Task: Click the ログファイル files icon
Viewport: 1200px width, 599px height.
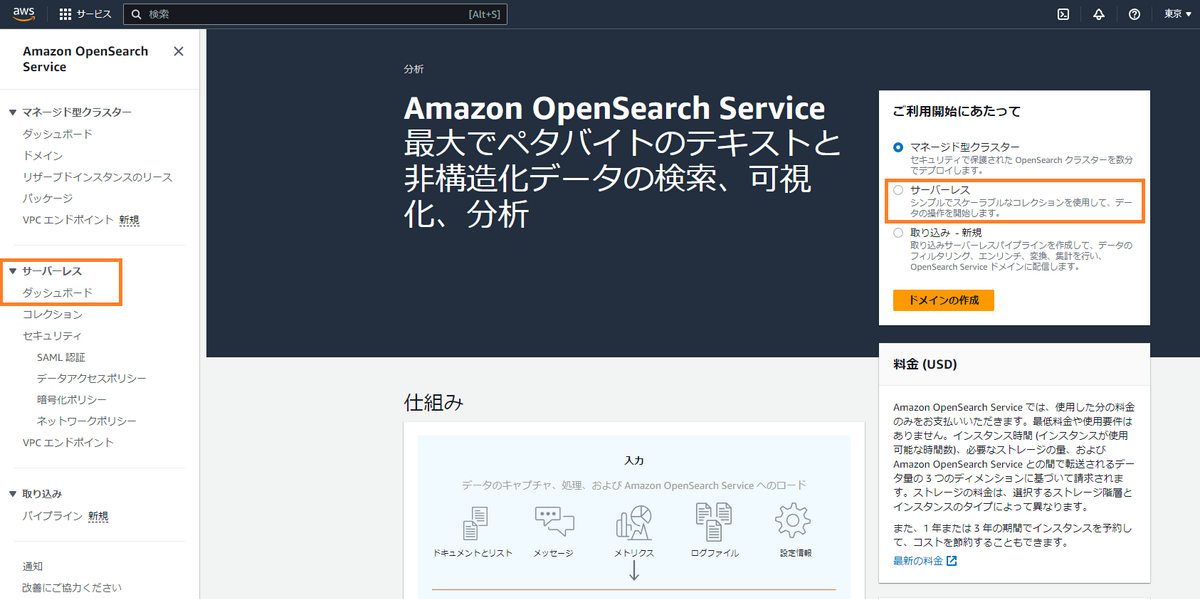Action: click(x=714, y=523)
